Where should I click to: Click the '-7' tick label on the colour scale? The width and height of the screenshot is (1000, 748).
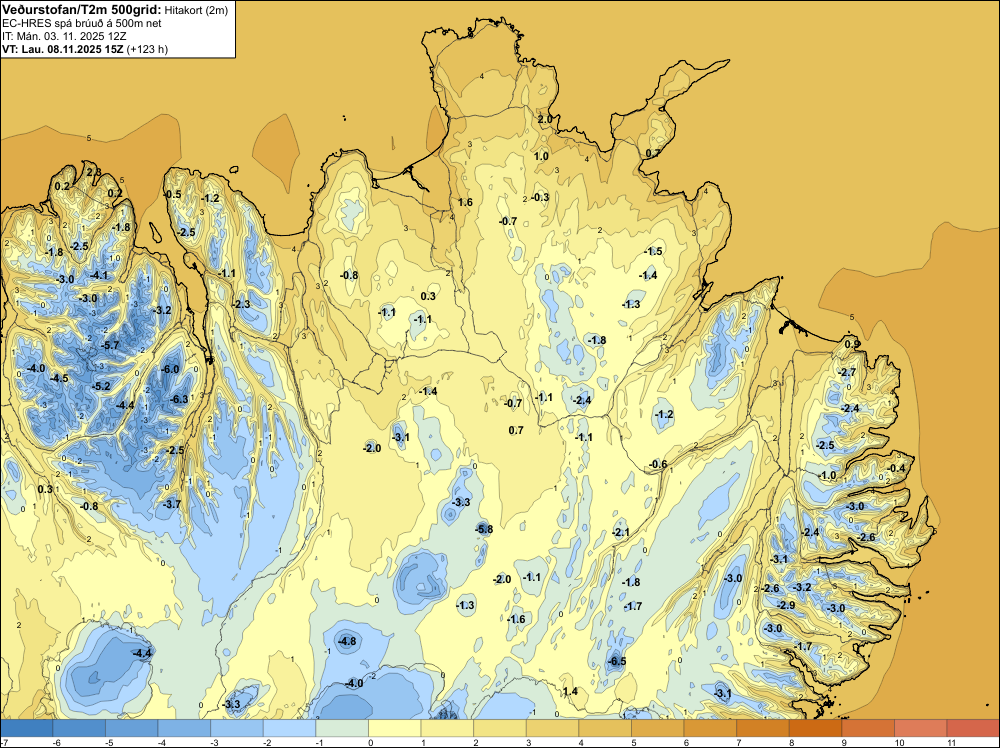tap(3, 742)
